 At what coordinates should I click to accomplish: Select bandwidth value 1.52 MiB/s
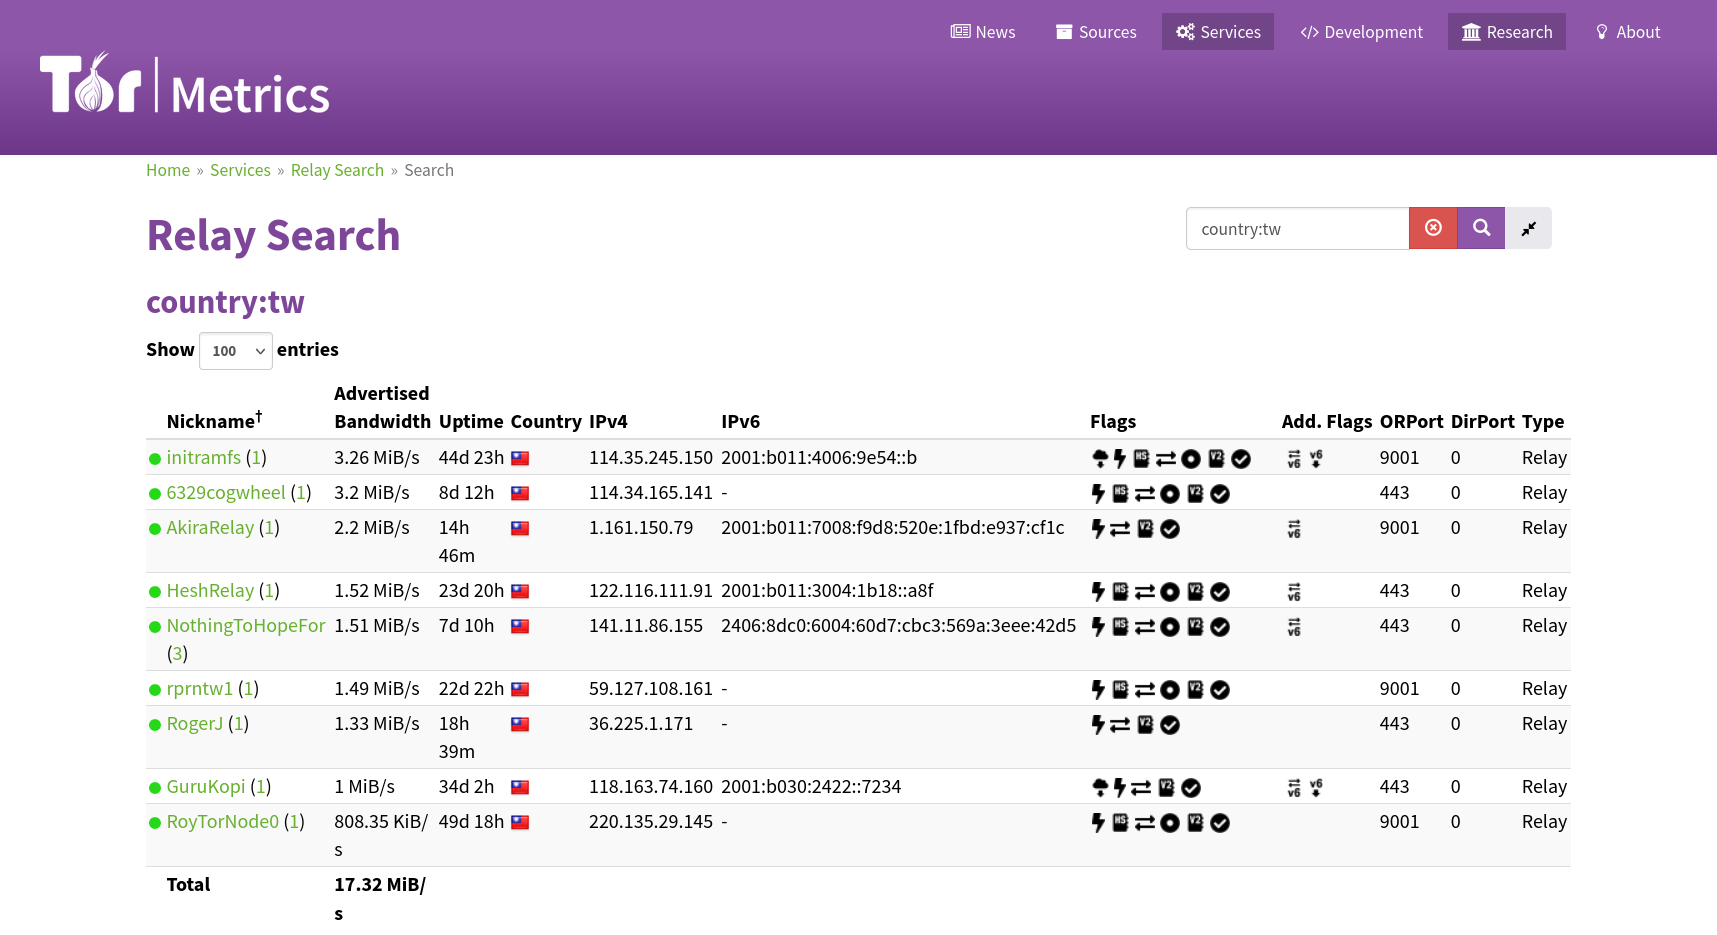pos(377,590)
